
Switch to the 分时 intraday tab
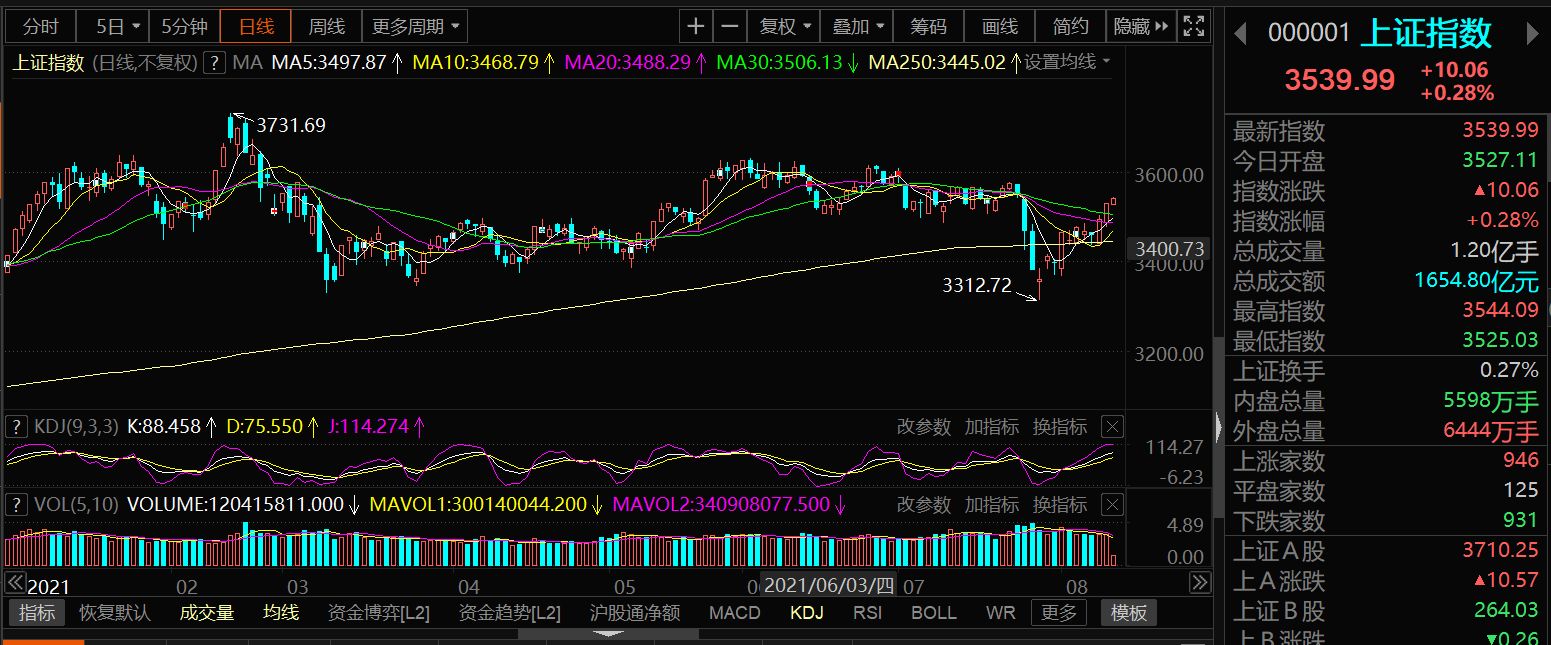coord(40,27)
